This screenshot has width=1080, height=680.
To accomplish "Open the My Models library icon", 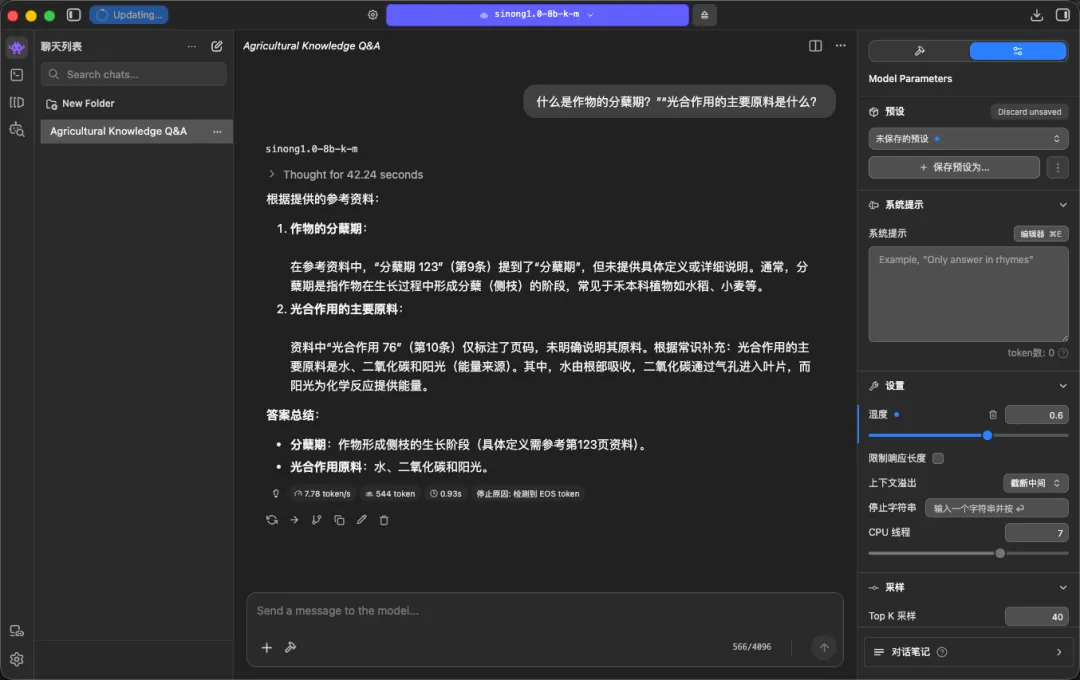I will coord(17,102).
